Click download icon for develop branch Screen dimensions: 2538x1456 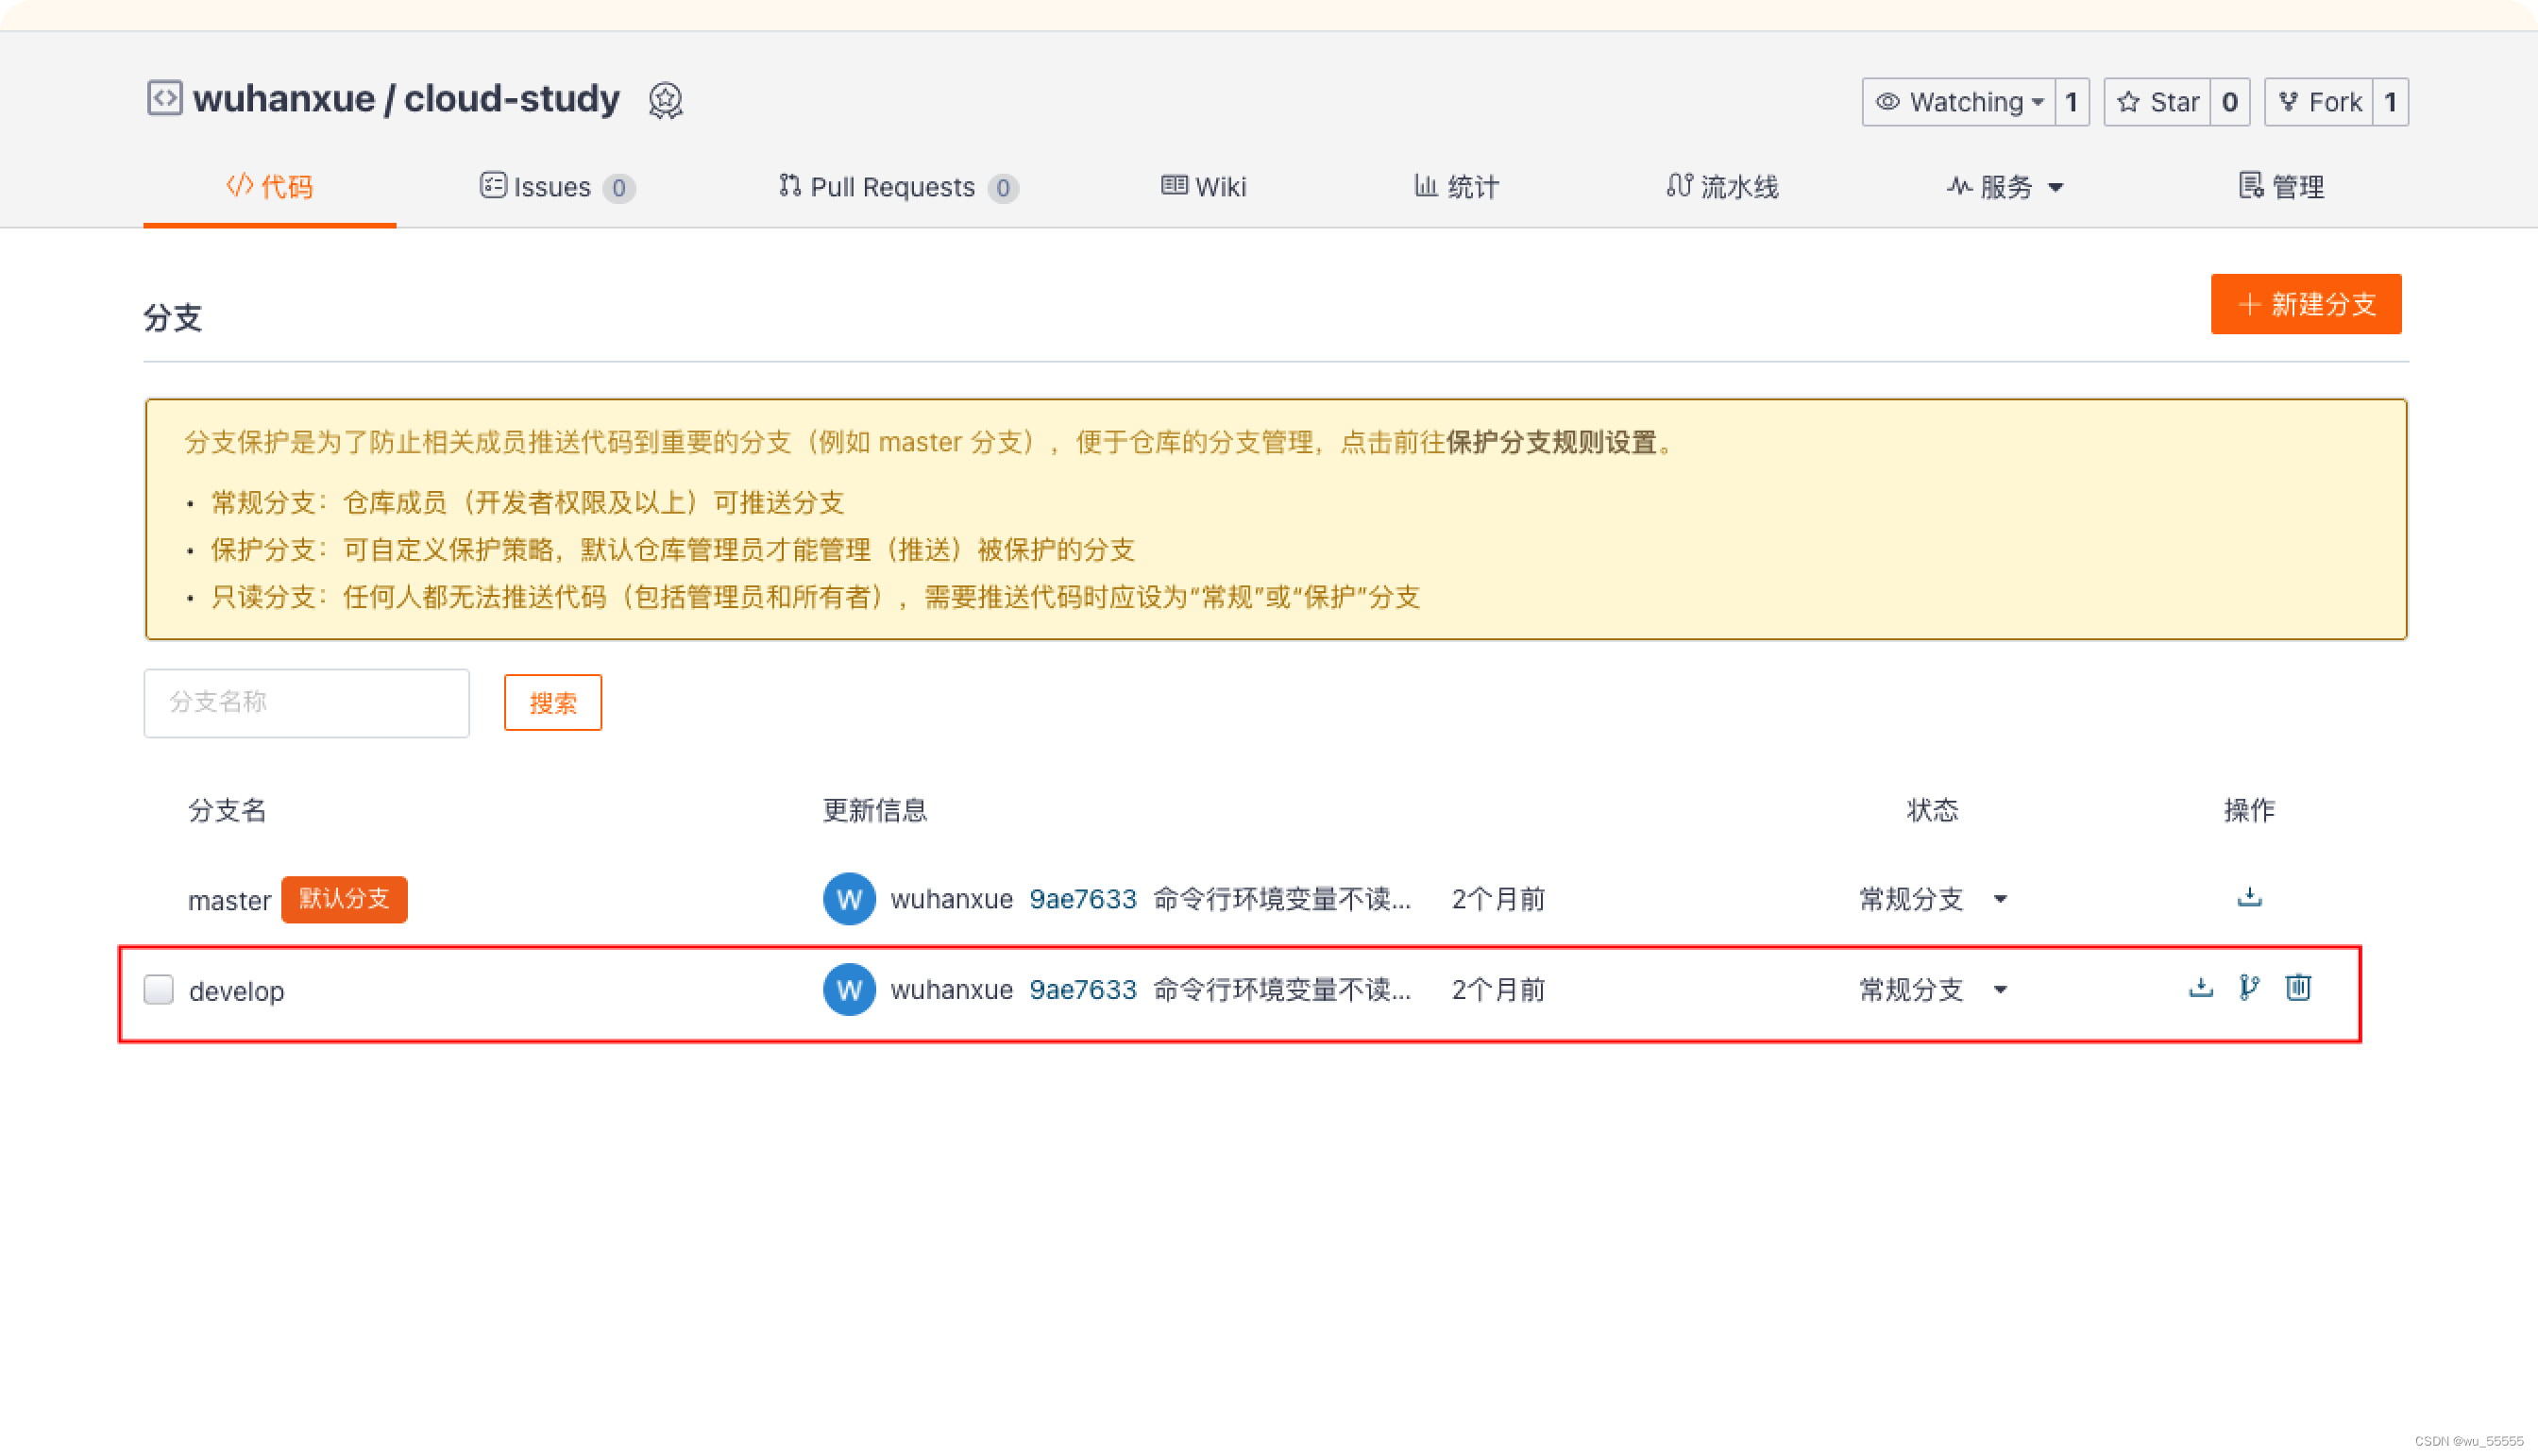coord(2200,988)
